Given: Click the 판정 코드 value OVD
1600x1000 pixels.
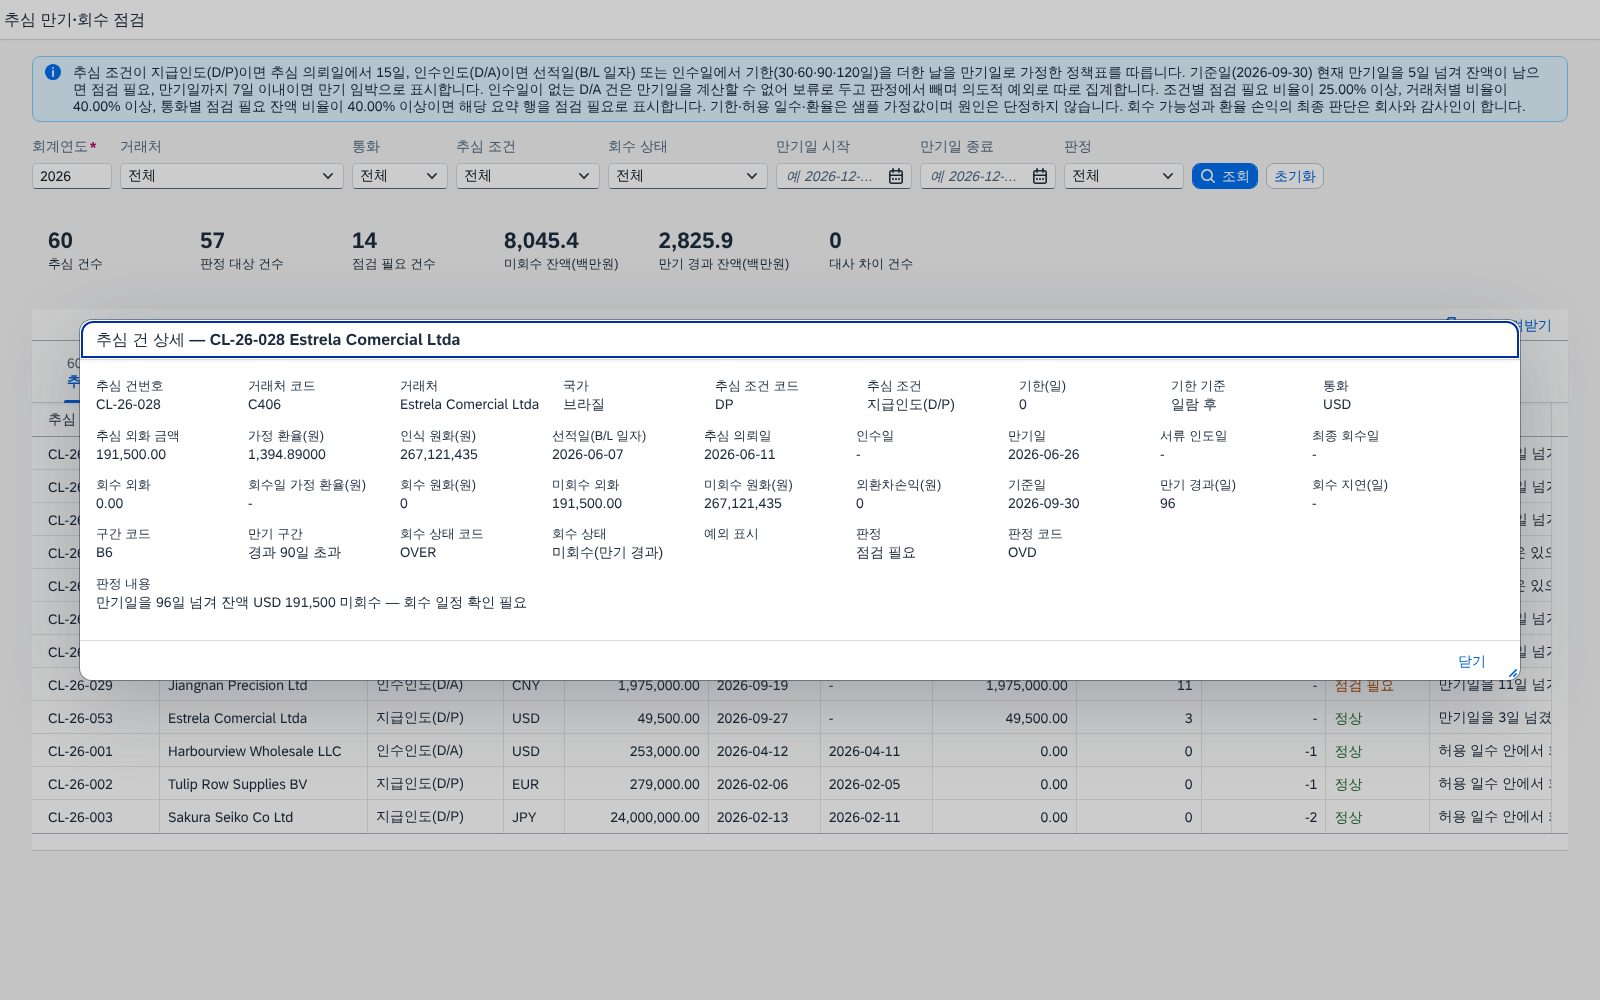Looking at the screenshot, I should (1022, 552).
